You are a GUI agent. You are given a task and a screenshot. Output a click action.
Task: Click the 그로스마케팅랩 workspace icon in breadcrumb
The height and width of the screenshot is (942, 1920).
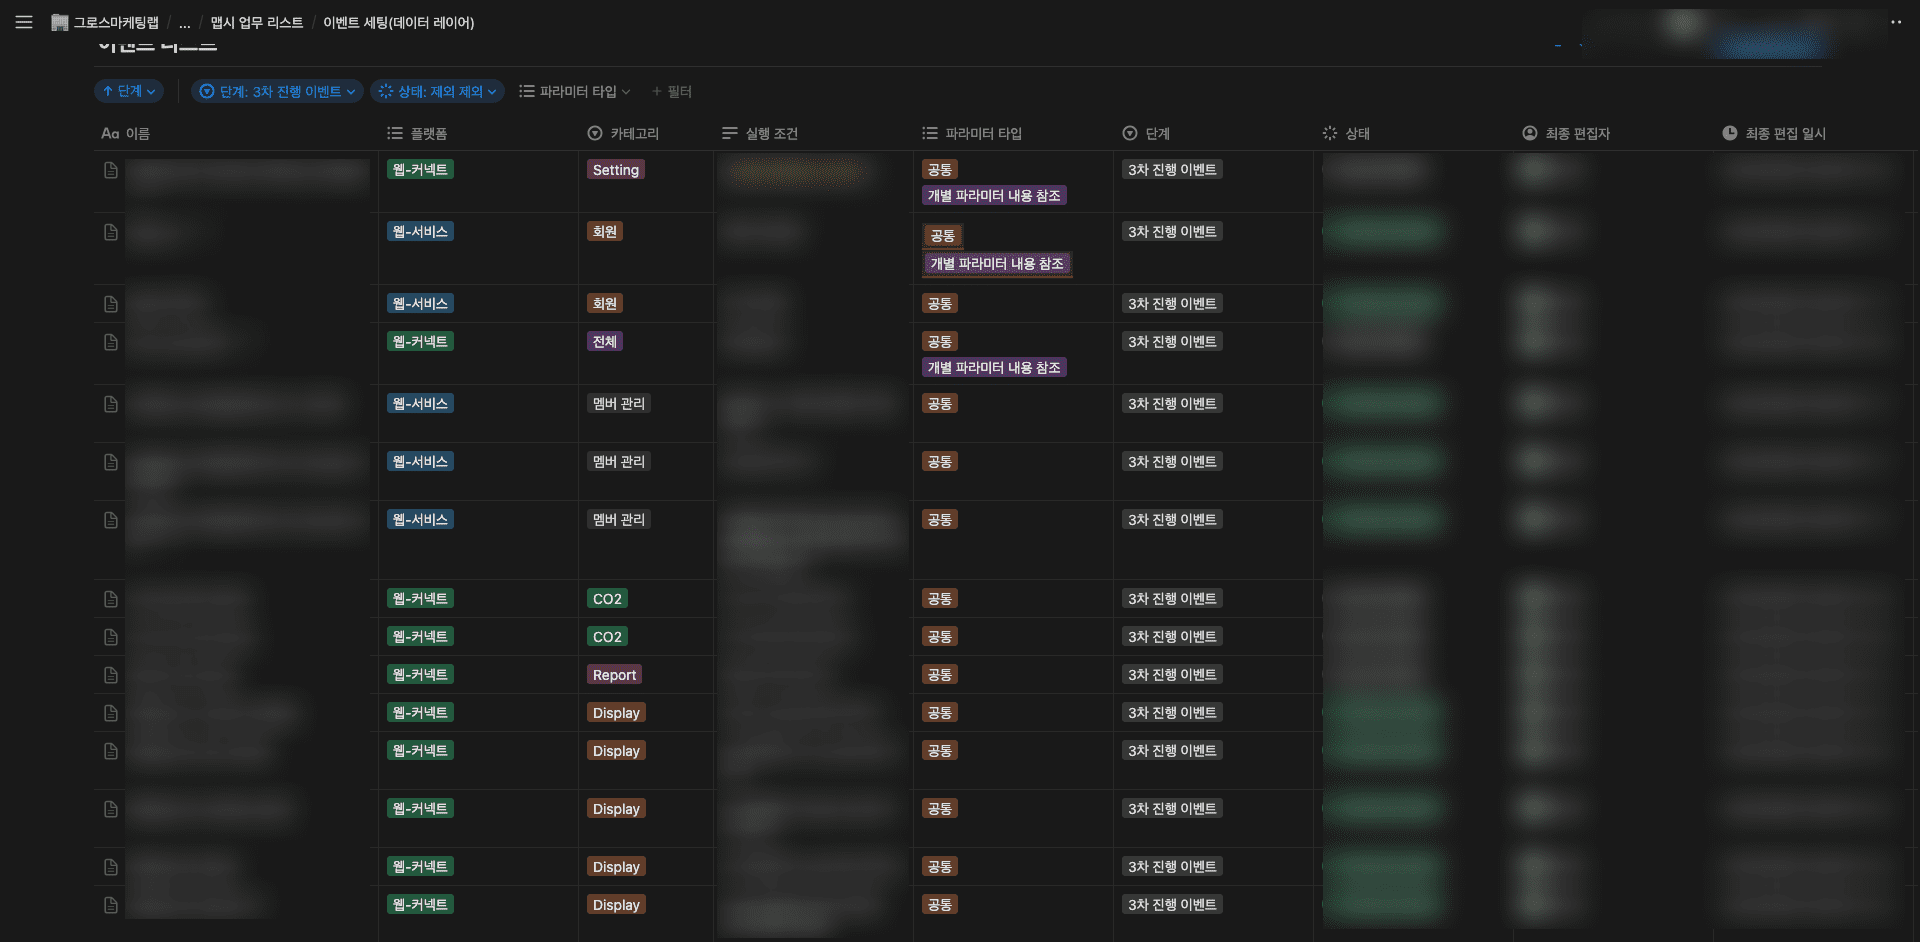pos(60,23)
